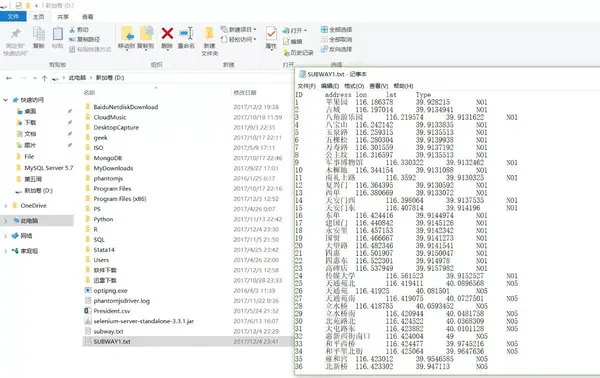This screenshot has width=600, height=378.
Task: Click the Paste clipboard icon
Action: pyautogui.click(x=58, y=34)
